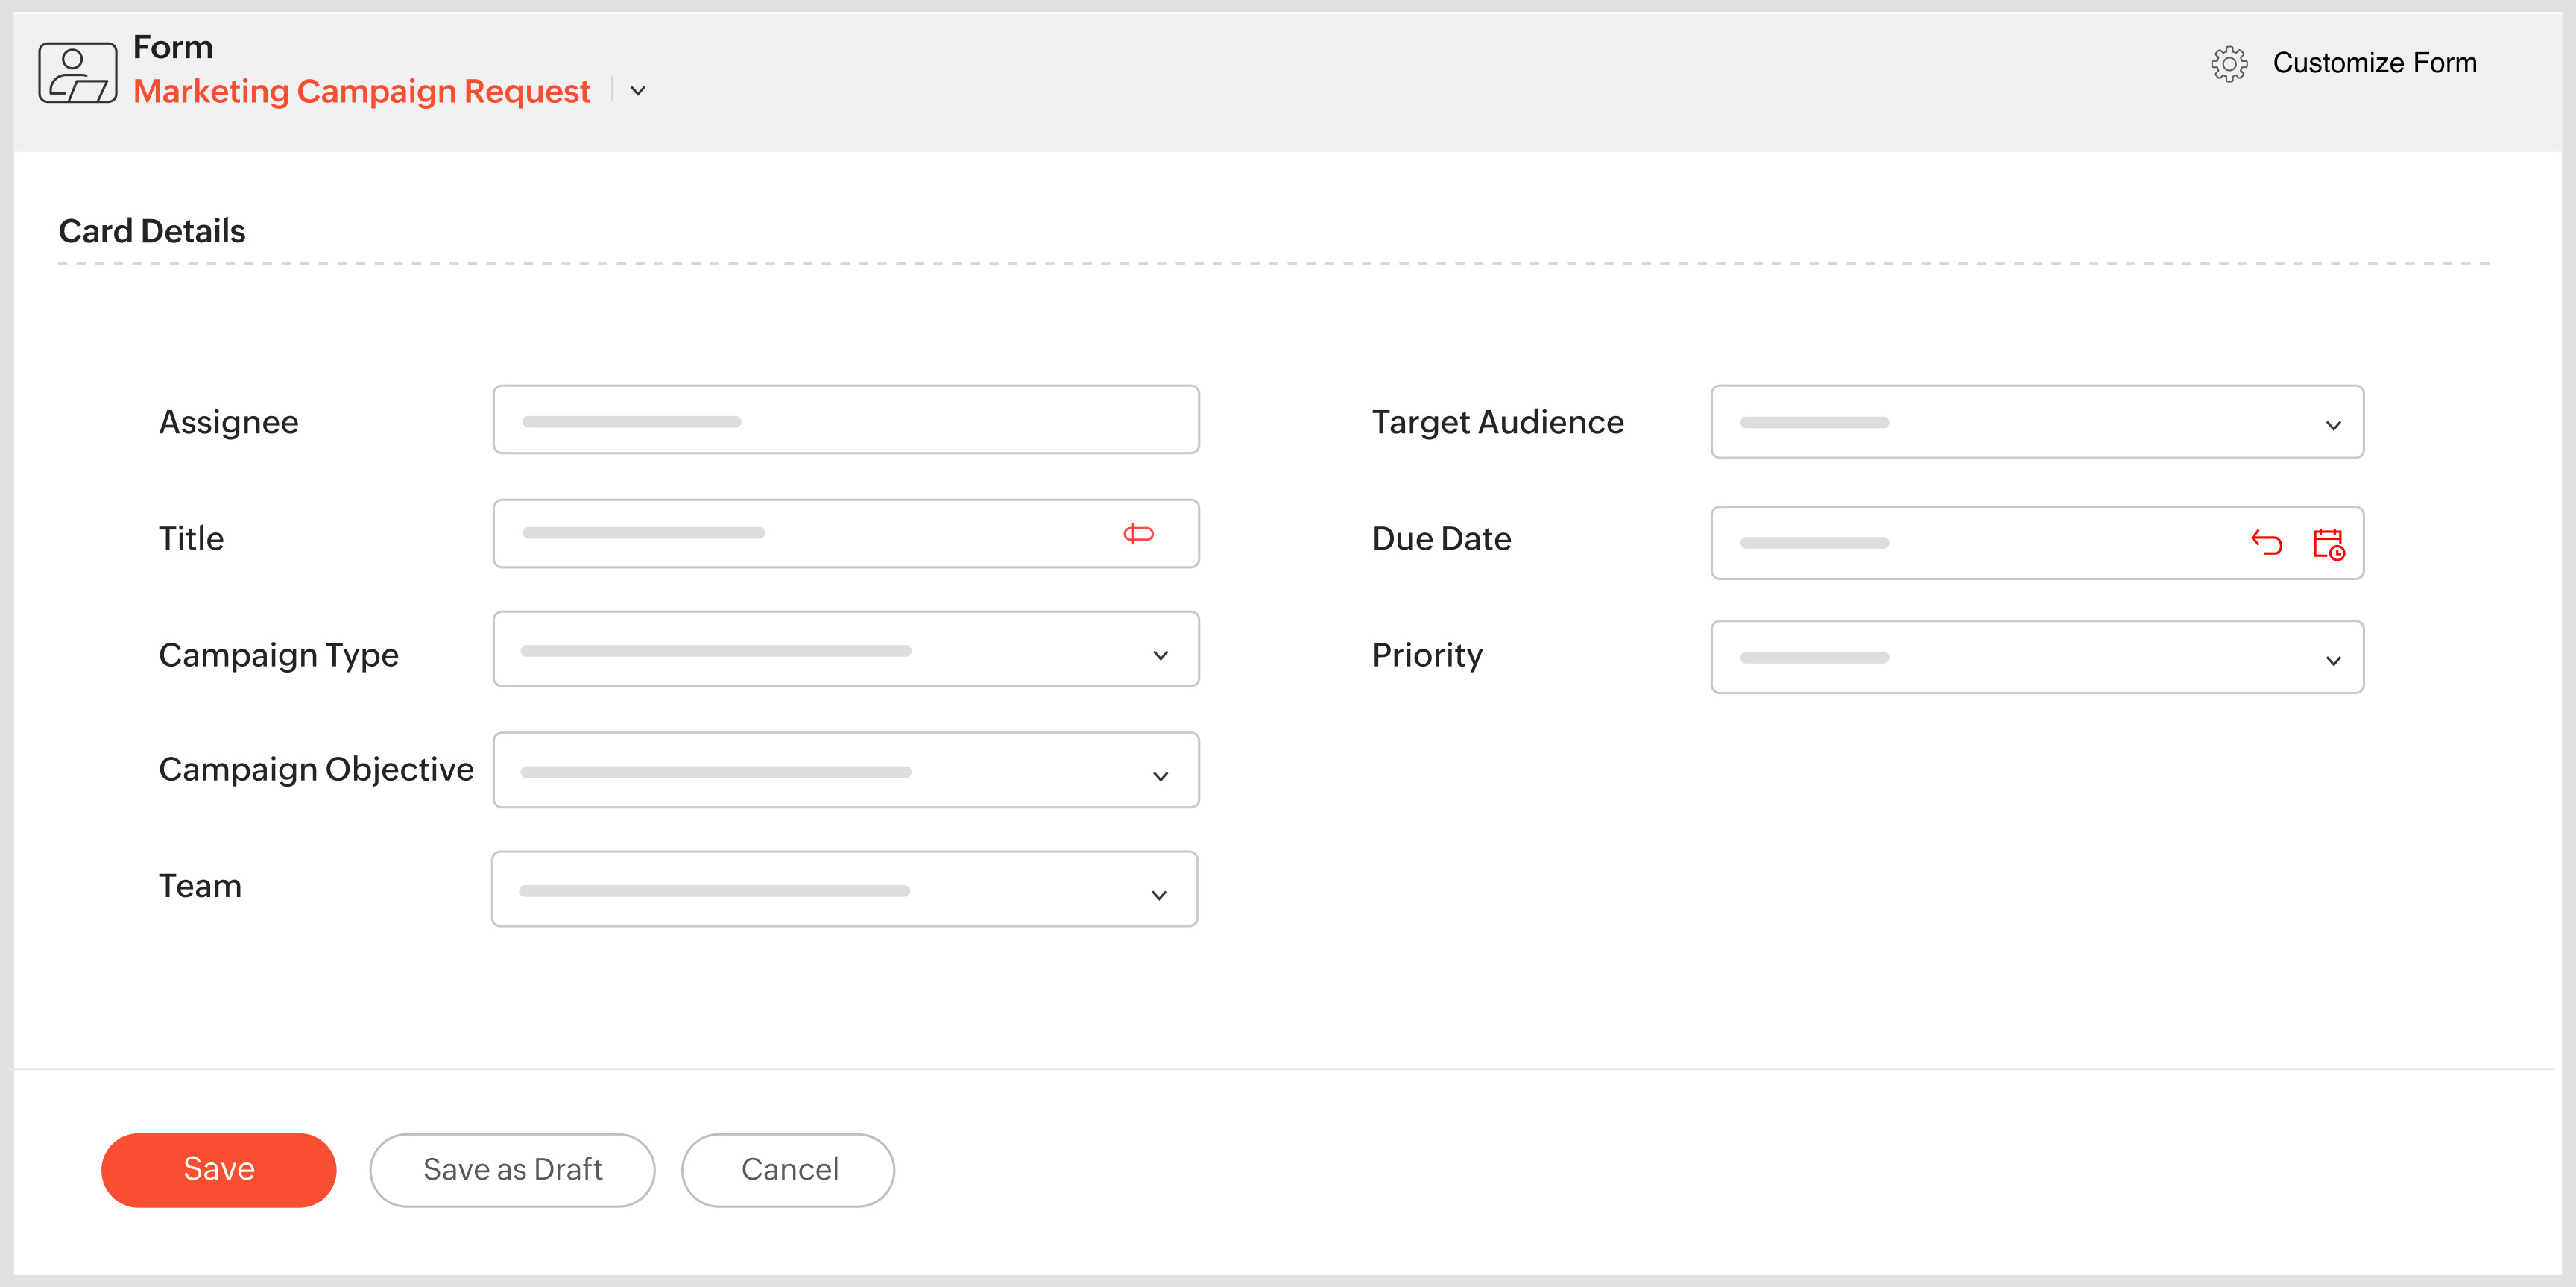Open the Customize Form gear icon
Screen dimensions: 2576x1287
pos(2228,64)
